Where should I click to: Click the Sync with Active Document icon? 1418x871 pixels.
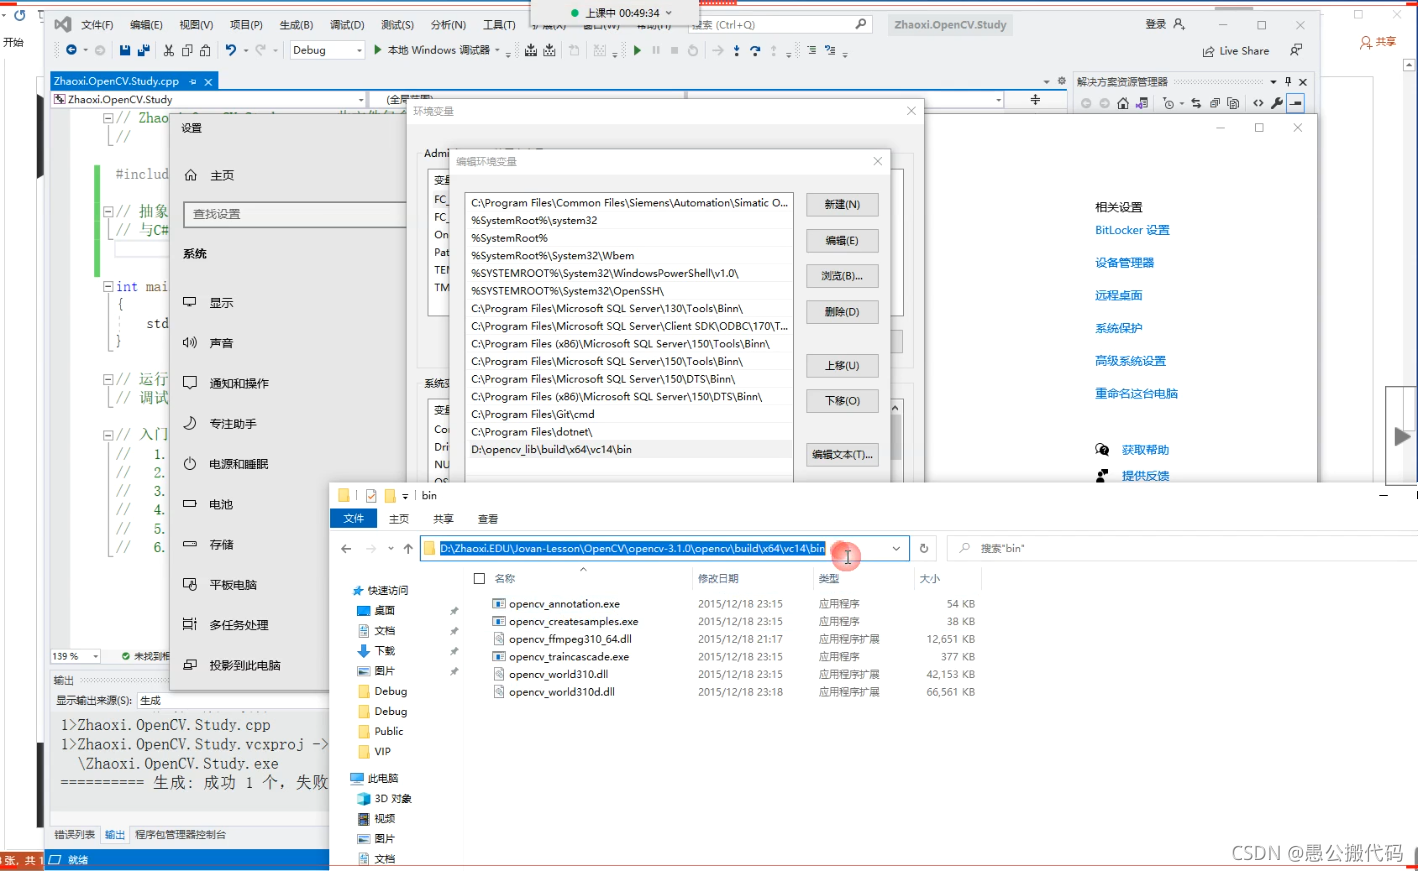coord(1196,103)
